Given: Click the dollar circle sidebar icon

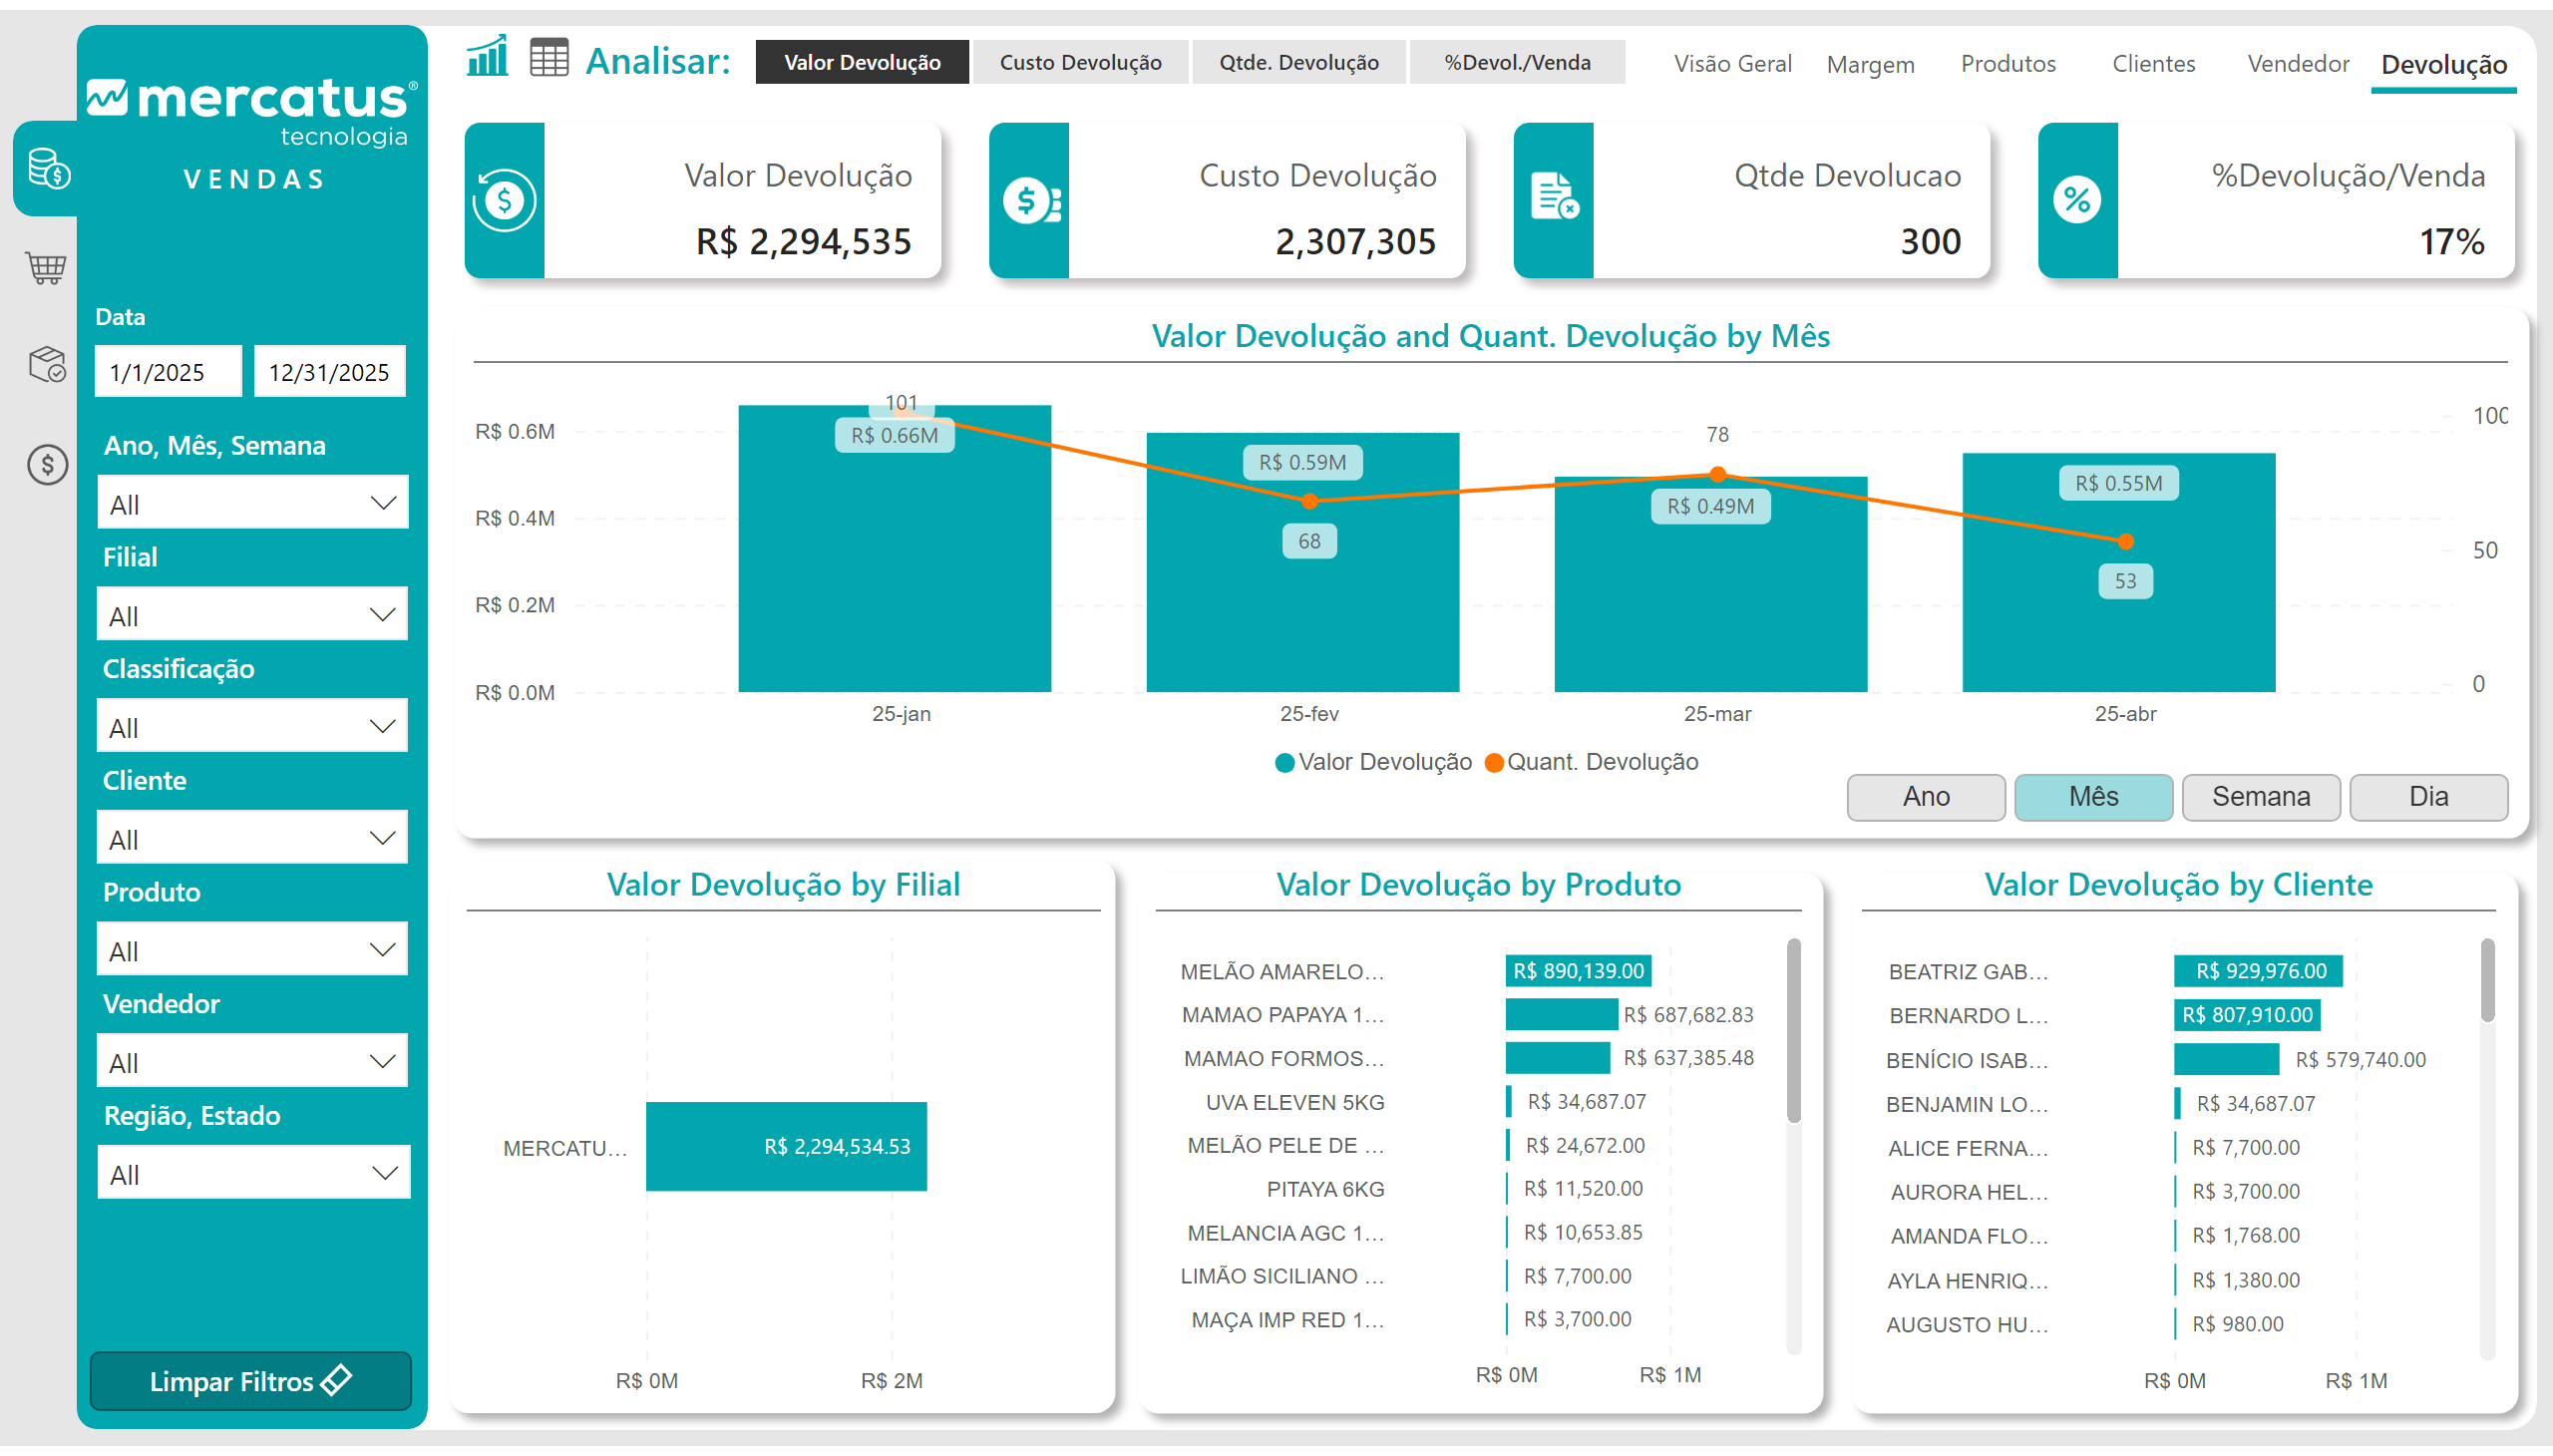Looking at the screenshot, I should point(47,464).
